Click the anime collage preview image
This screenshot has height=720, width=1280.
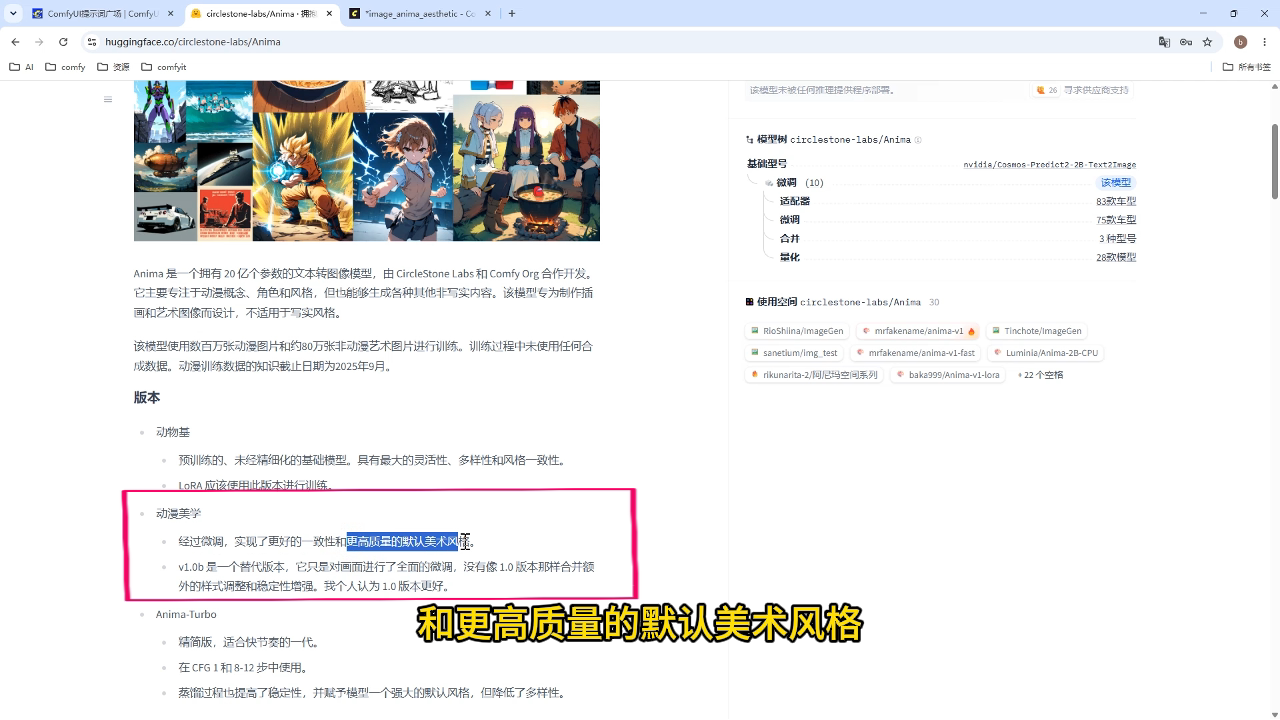click(367, 161)
